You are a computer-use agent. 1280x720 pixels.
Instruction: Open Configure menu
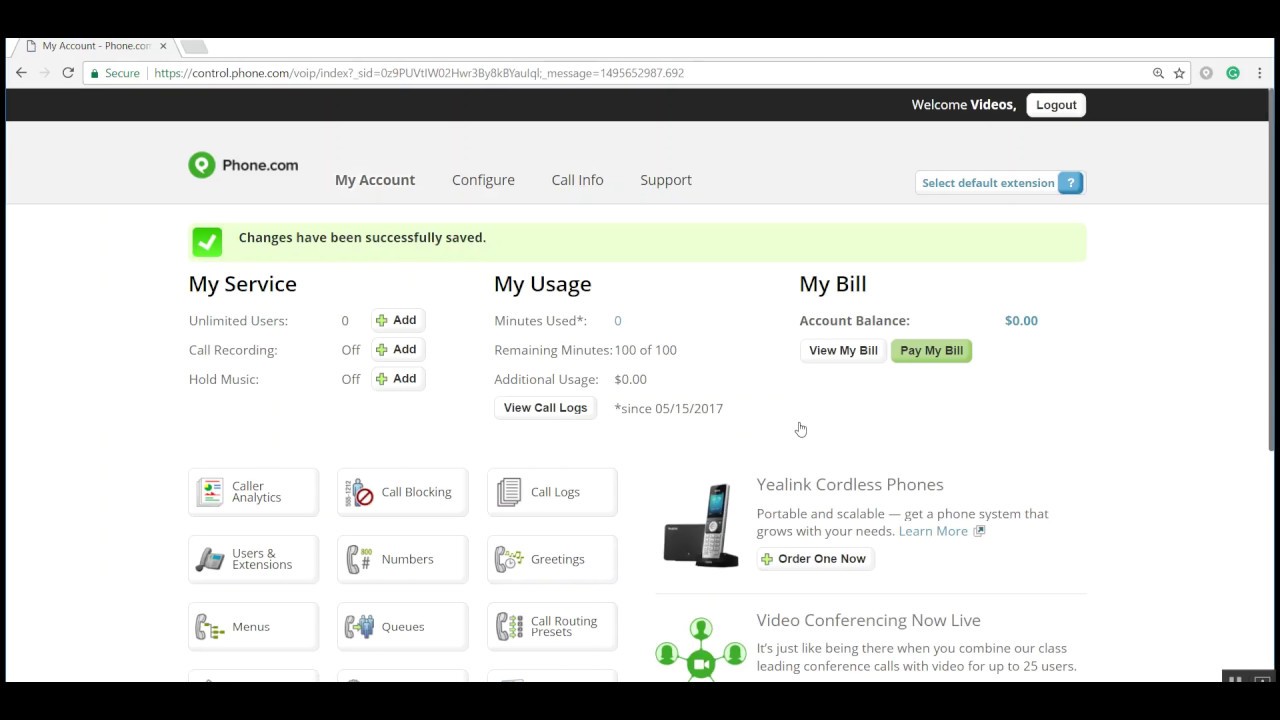coord(483,180)
